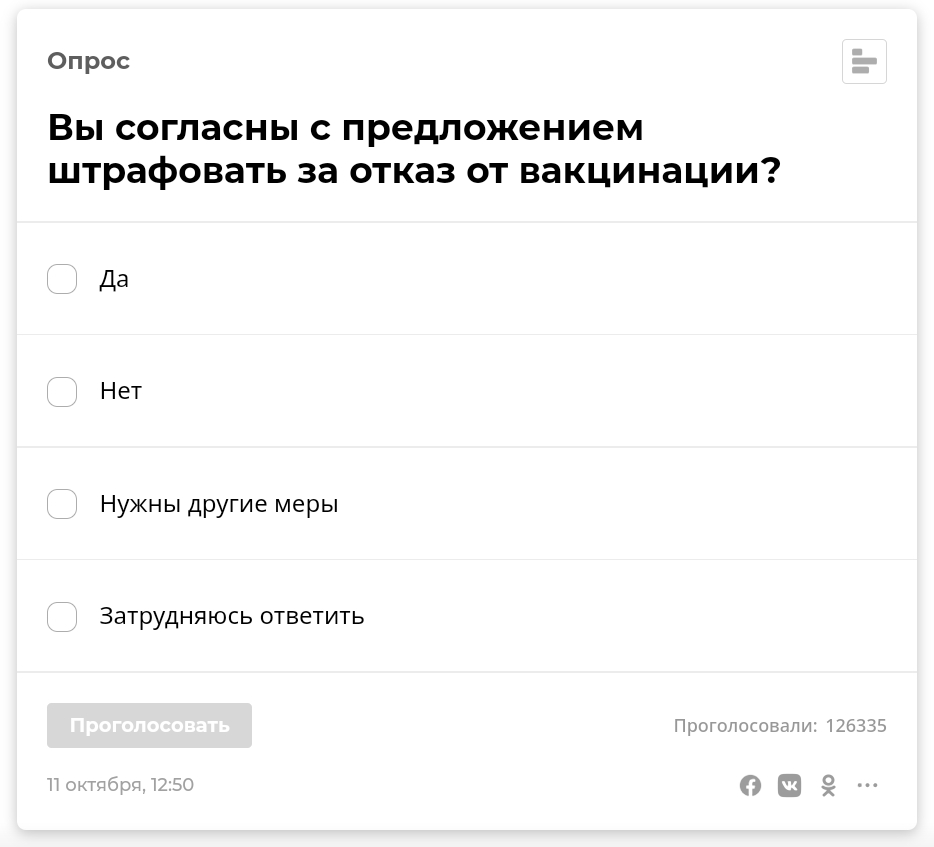Check the Нужны другие меры checkbox
Screen dimensions: 934x847
[x=62, y=504]
